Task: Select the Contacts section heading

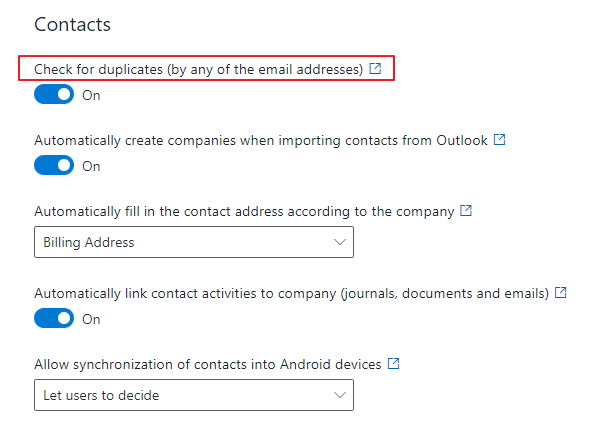Action: [72, 25]
